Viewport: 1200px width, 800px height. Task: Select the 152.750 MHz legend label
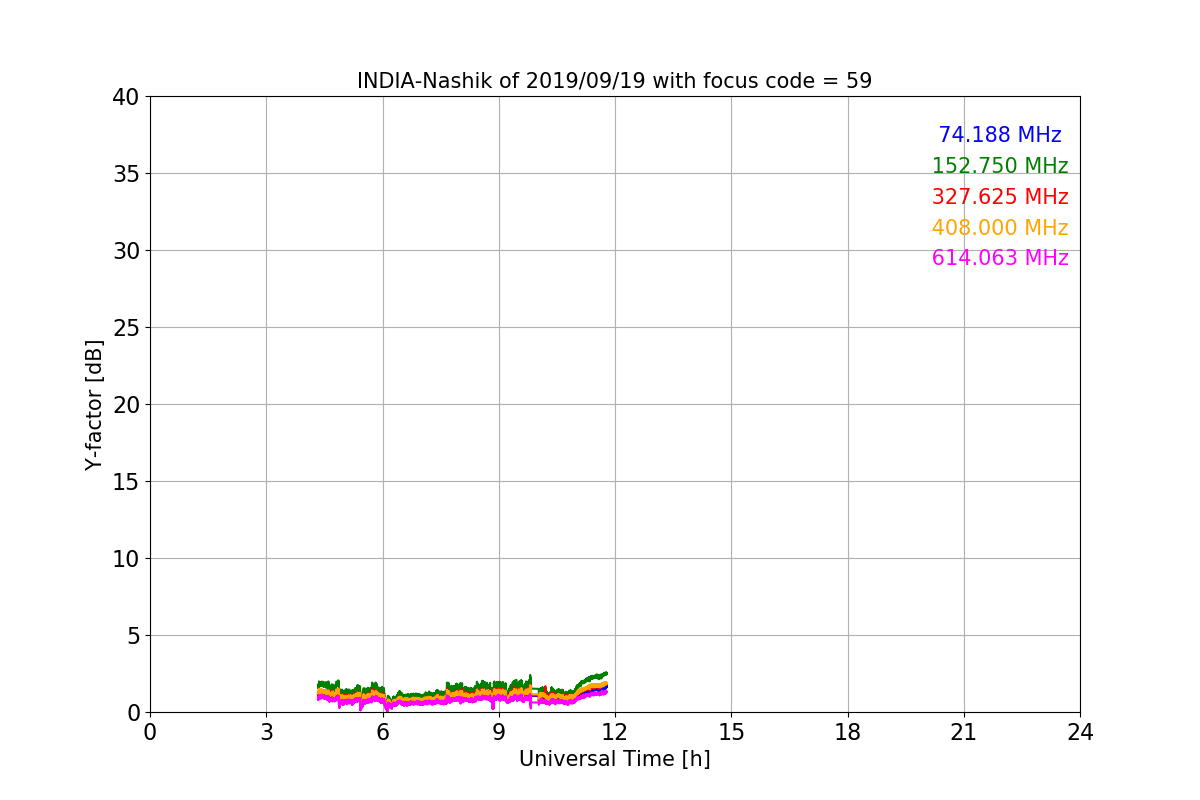point(1000,166)
